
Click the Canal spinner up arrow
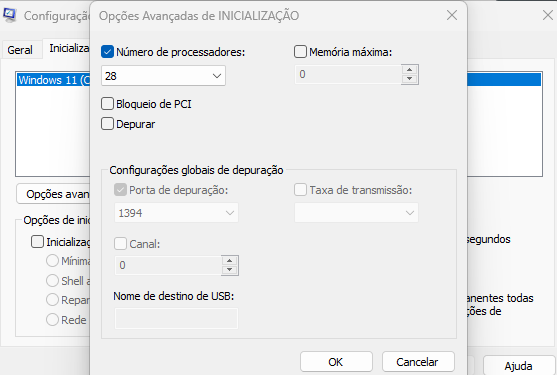coord(229,261)
